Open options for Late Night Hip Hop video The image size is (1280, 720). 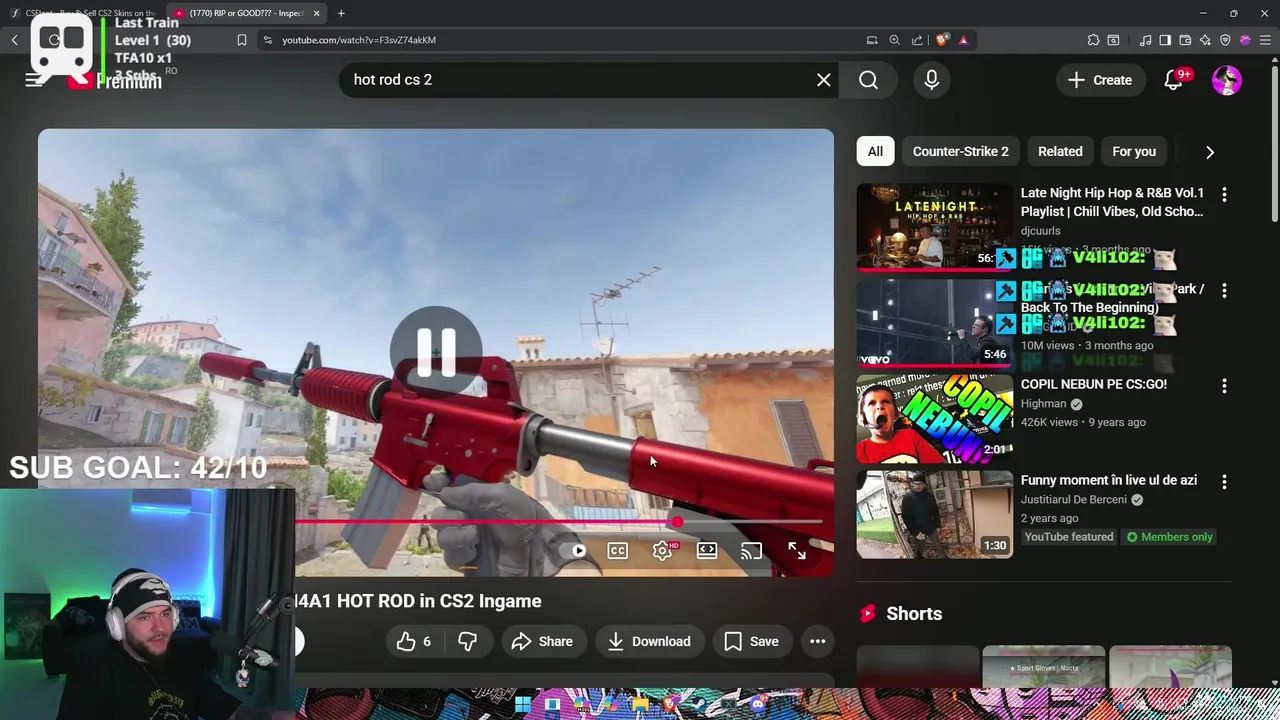click(x=1224, y=194)
